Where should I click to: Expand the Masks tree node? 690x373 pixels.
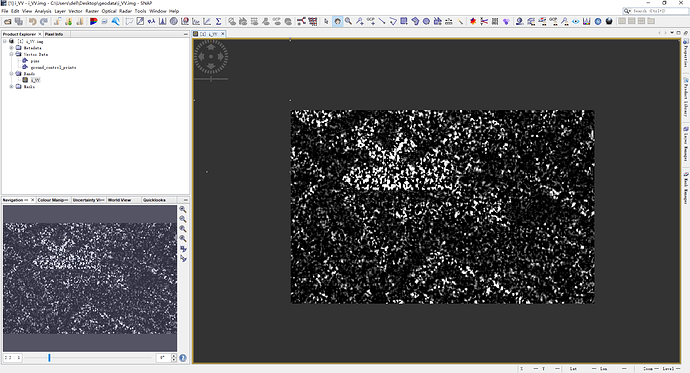click(x=11, y=87)
